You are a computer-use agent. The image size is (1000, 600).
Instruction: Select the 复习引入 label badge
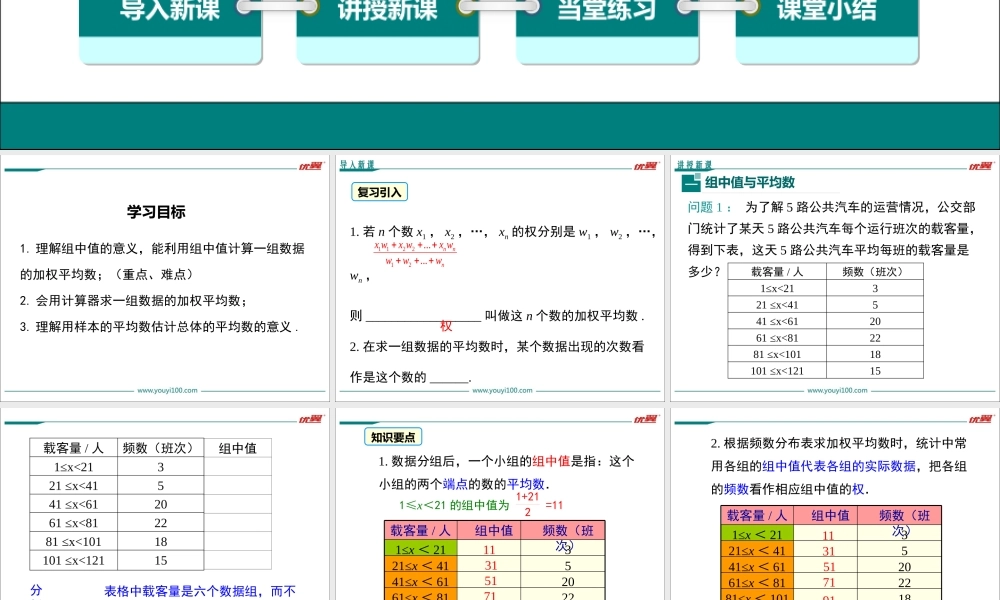point(379,192)
